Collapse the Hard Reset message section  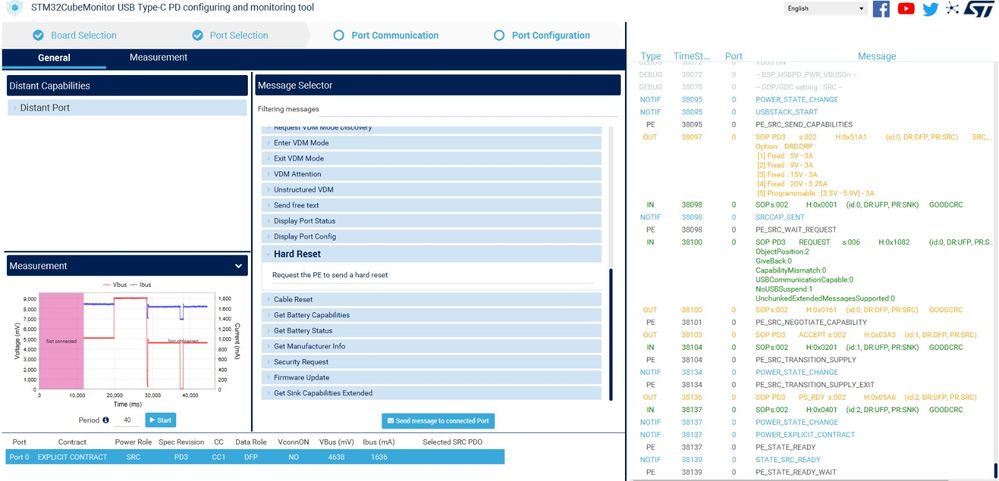[431, 254]
